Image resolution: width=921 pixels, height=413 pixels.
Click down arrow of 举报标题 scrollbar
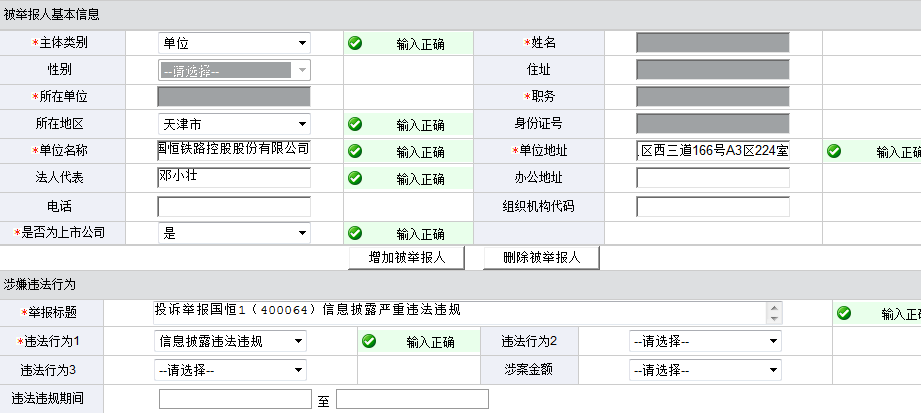[x=775, y=318]
